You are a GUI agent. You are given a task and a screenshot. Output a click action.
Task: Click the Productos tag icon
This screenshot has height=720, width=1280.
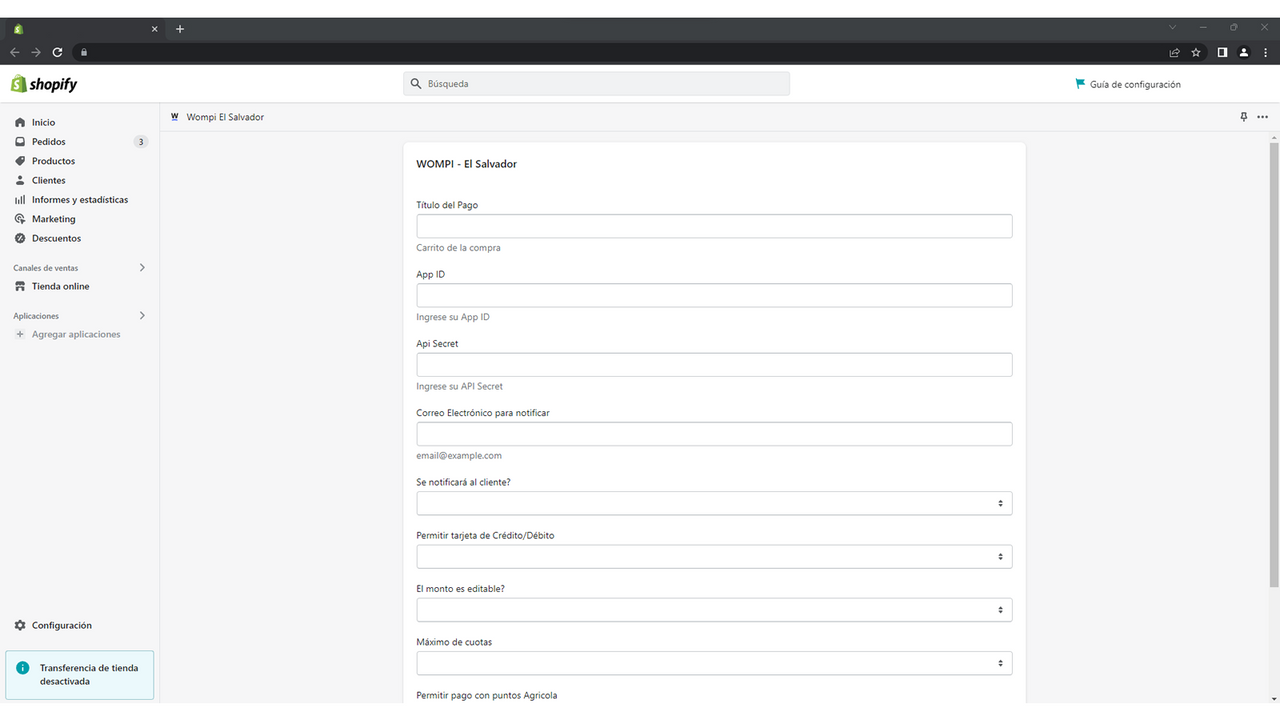(x=20, y=161)
